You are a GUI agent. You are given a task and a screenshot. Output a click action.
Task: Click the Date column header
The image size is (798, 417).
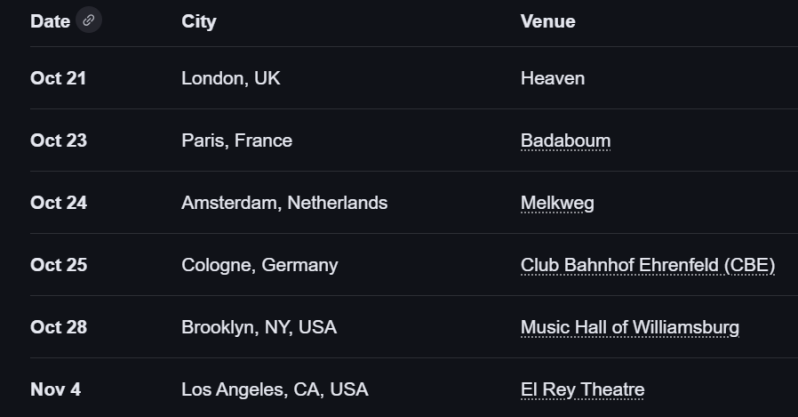coord(50,21)
